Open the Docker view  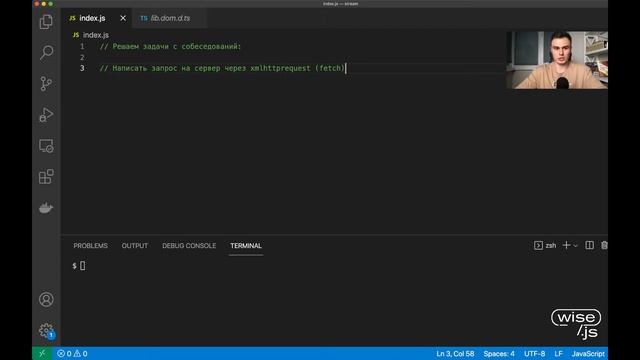46,208
